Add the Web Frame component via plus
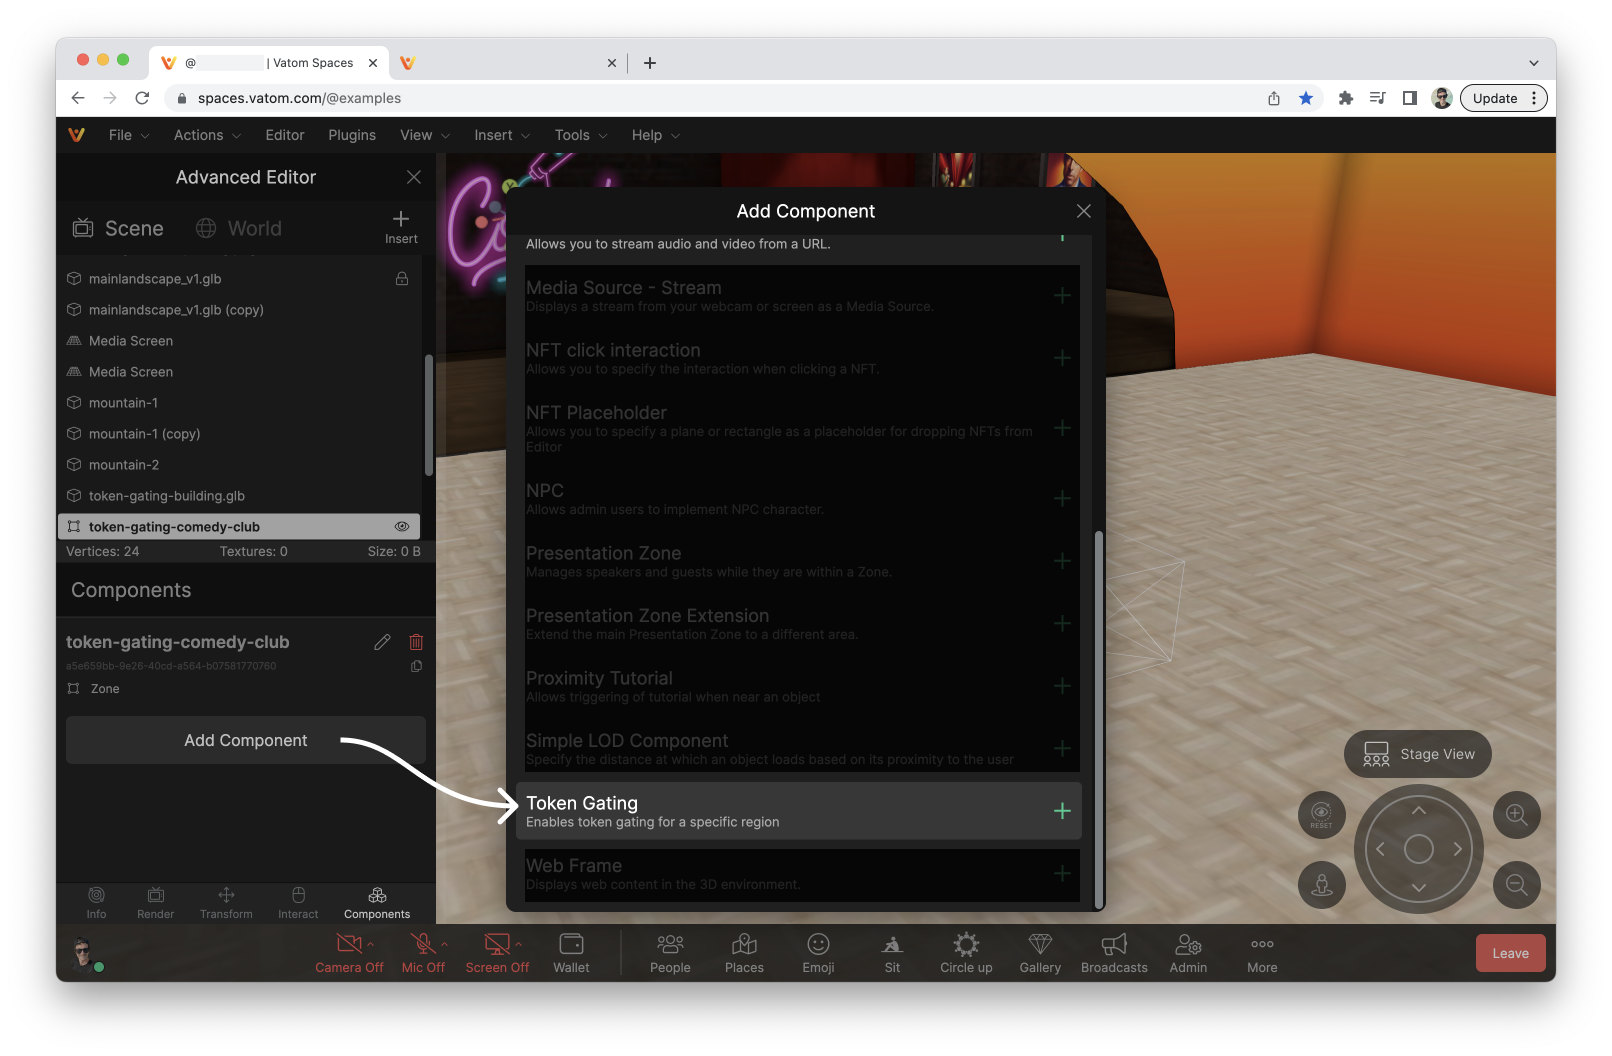This screenshot has width=1612, height=1056. (1062, 873)
